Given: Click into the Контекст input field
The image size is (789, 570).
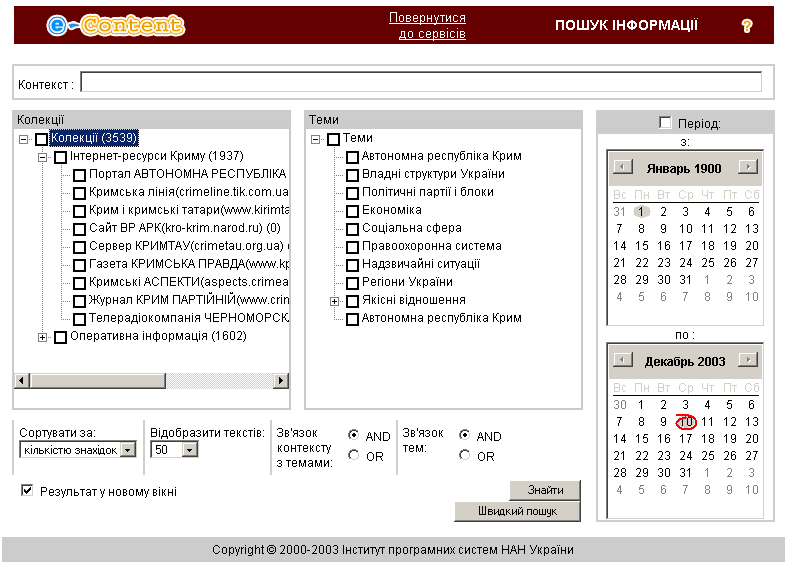Looking at the screenshot, I should coord(421,82).
